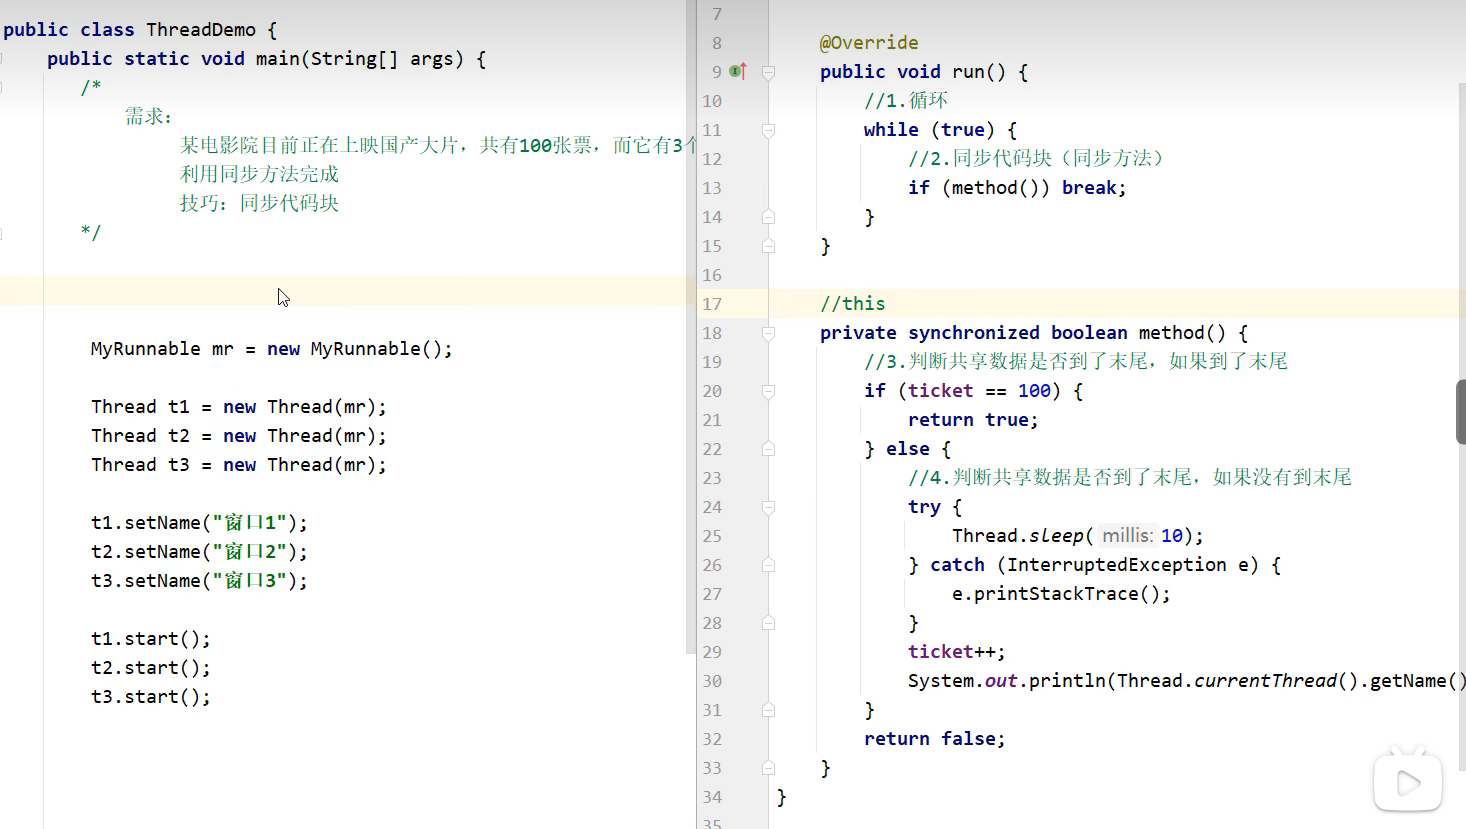Click line number 8 in the gutter
The width and height of the screenshot is (1466, 829).
716,43
